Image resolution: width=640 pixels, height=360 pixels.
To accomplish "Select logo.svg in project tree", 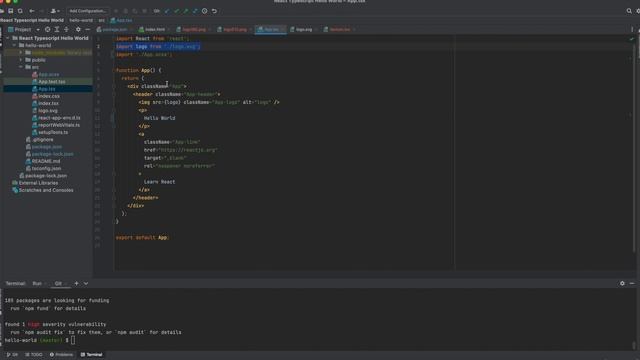I will click(x=48, y=111).
